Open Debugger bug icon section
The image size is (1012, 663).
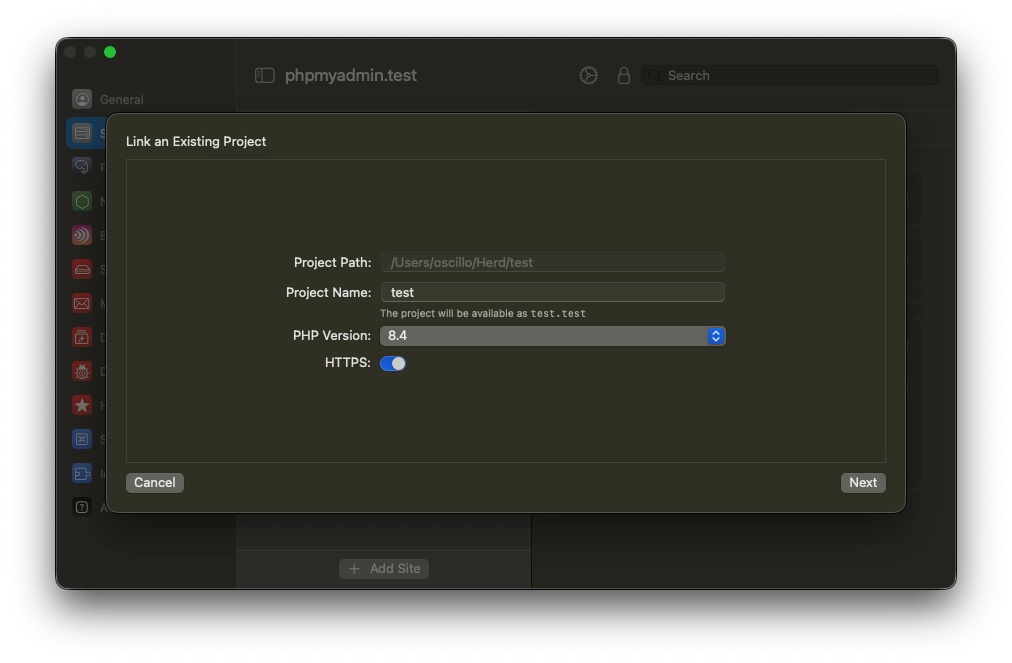(x=82, y=371)
